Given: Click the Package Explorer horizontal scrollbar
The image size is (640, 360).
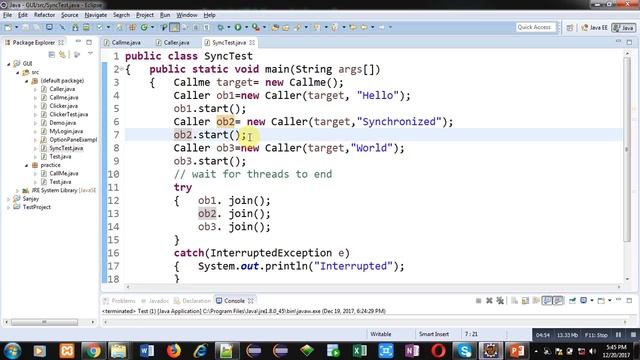Looking at the screenshot, I should [44, 322].
